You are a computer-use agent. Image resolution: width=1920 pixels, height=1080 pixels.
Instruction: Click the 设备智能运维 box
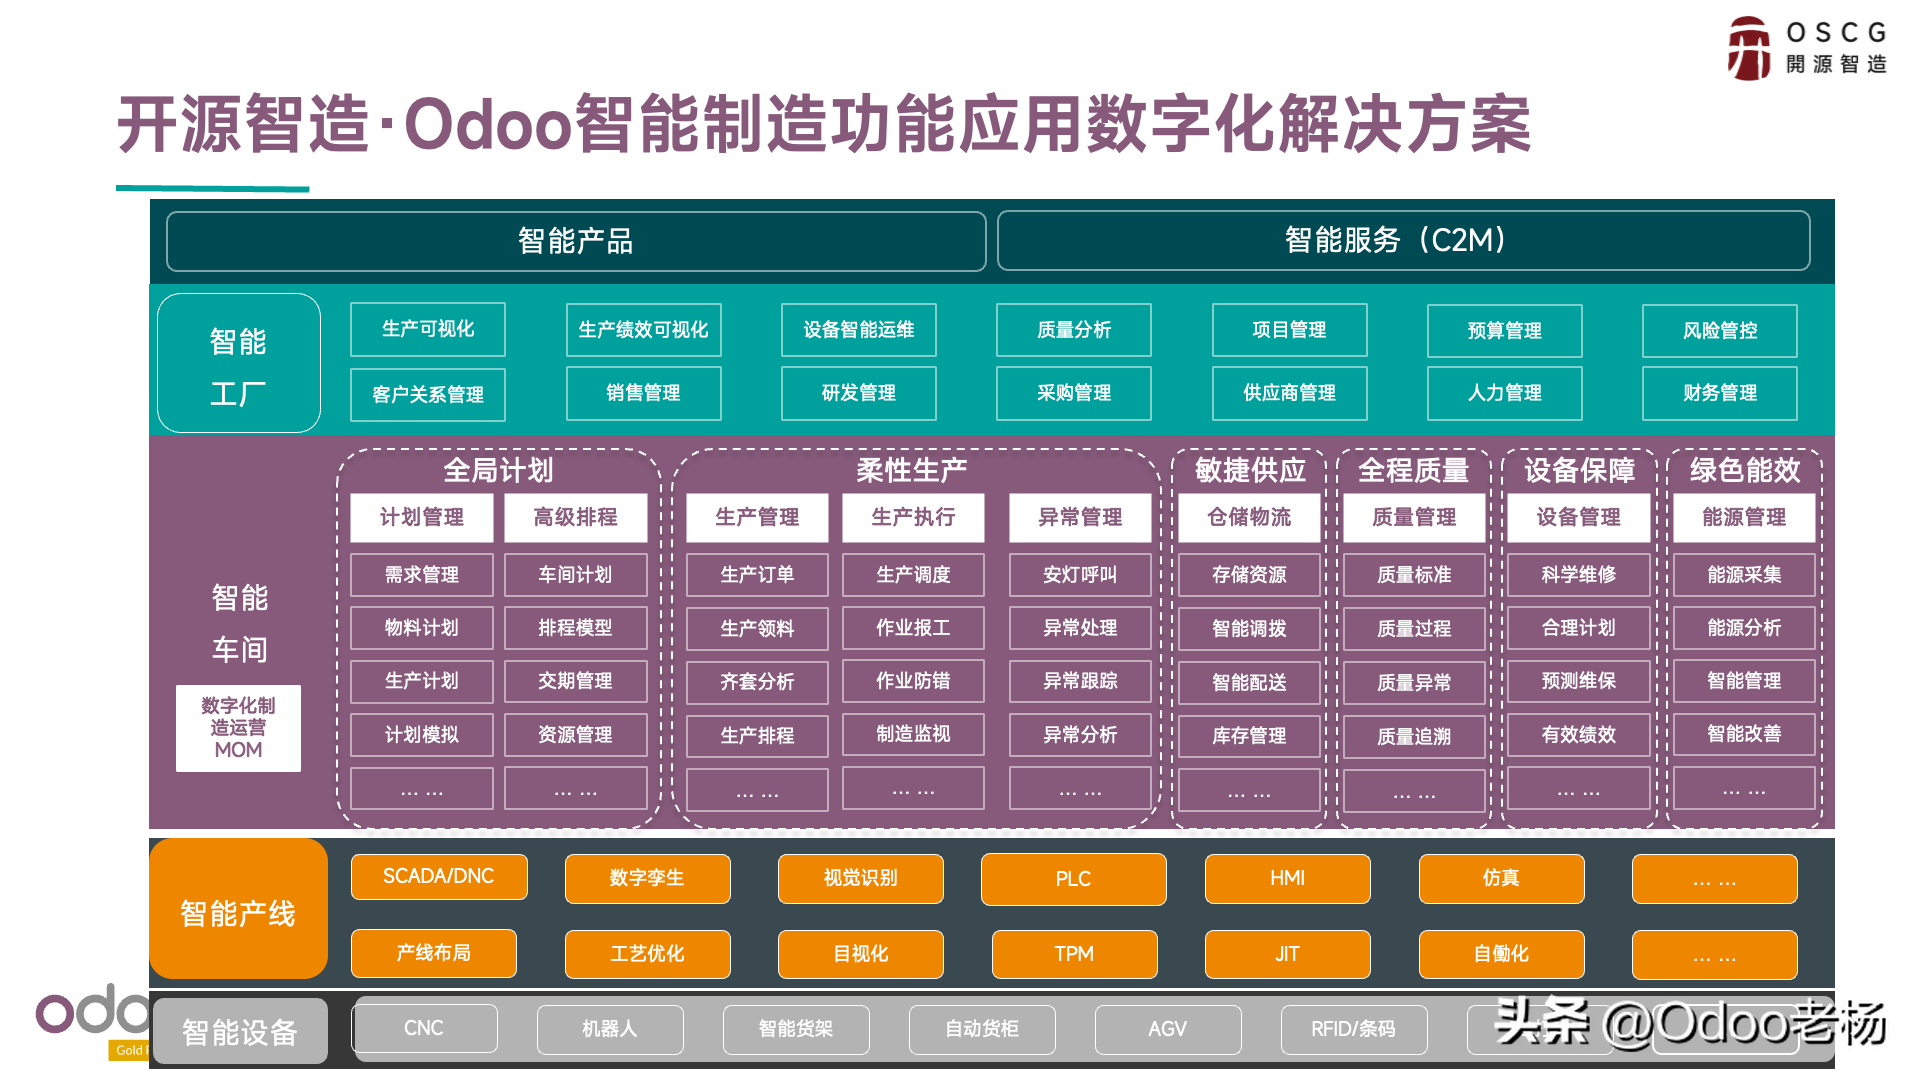pyautogui.click(x=859, y=330)
